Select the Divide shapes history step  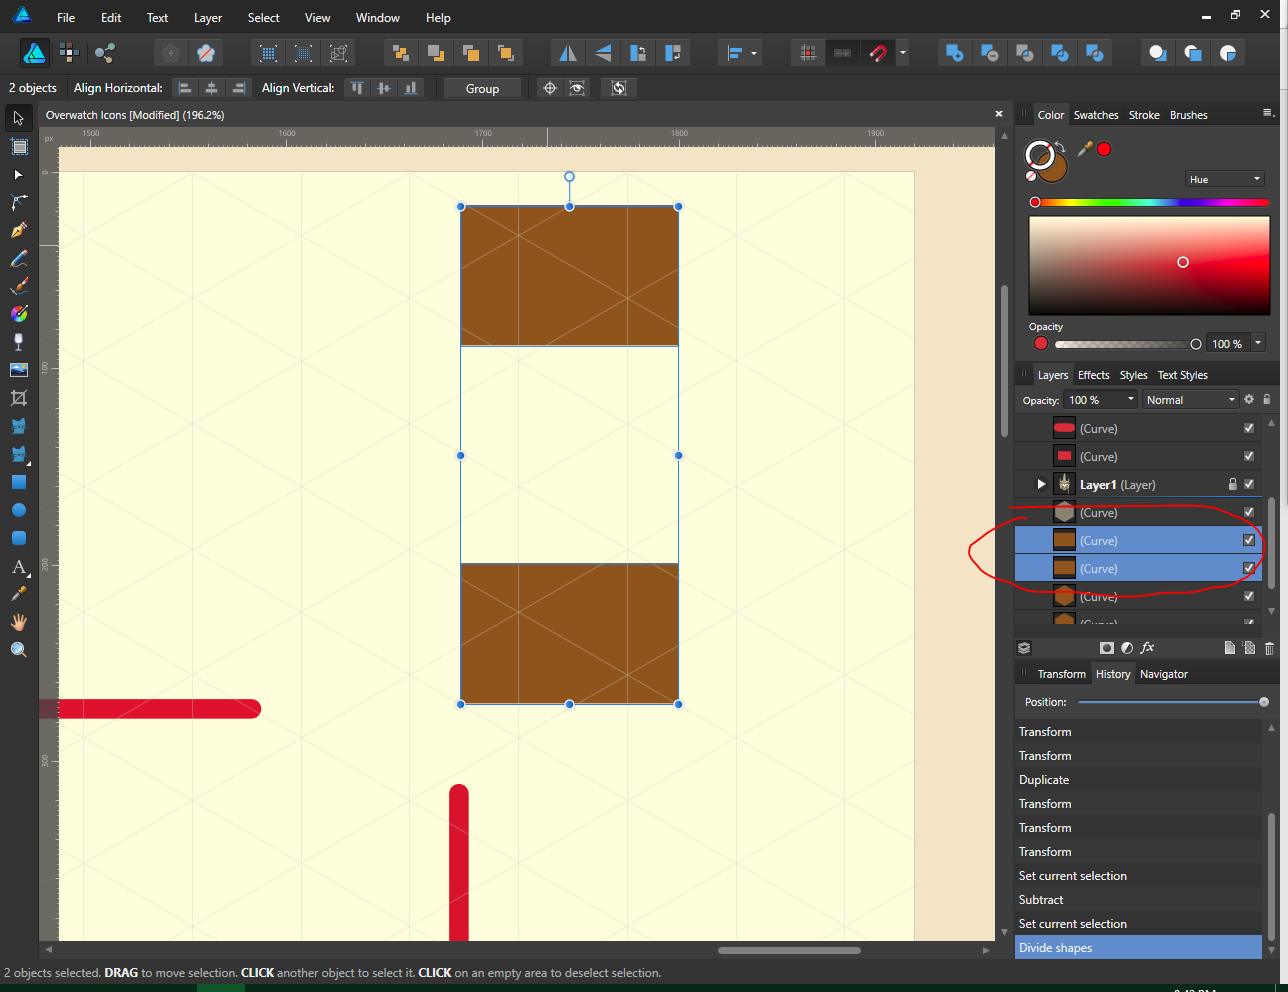pos(1138,948)
